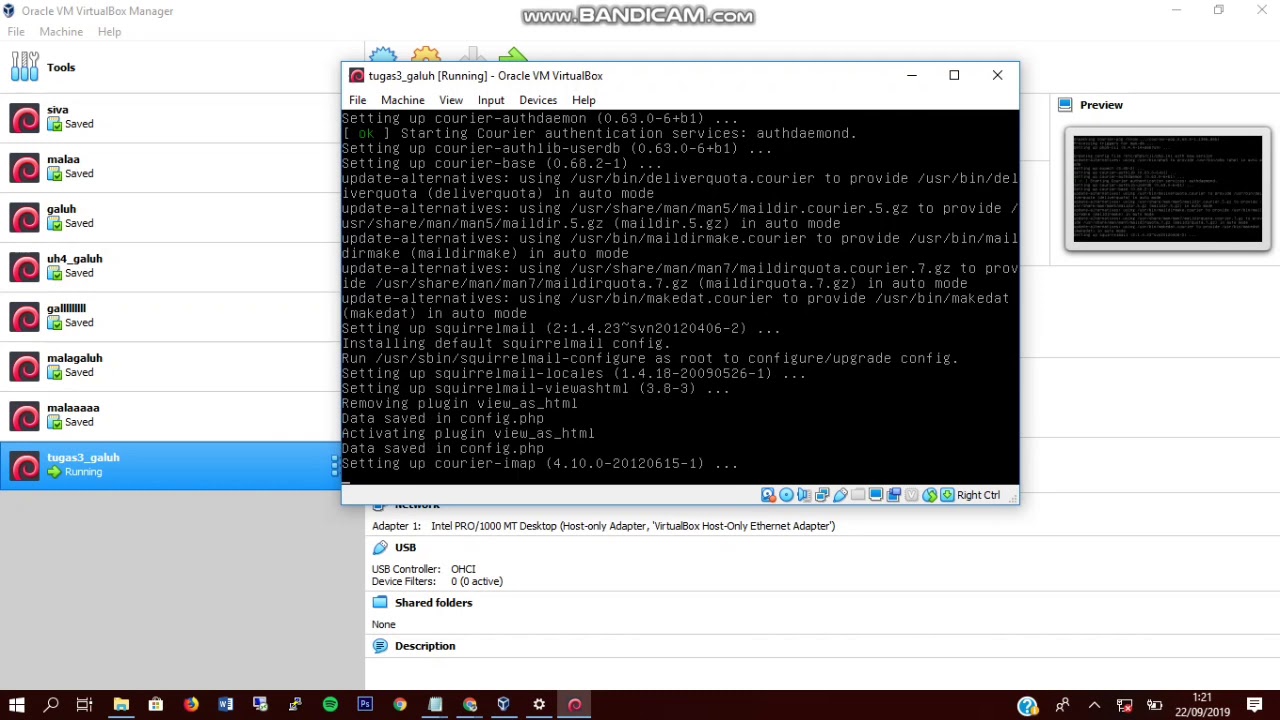This screenshot has height=720, width=1280.
Task: Click the Preview panel monitor icon
Action: click(1065, 105)
